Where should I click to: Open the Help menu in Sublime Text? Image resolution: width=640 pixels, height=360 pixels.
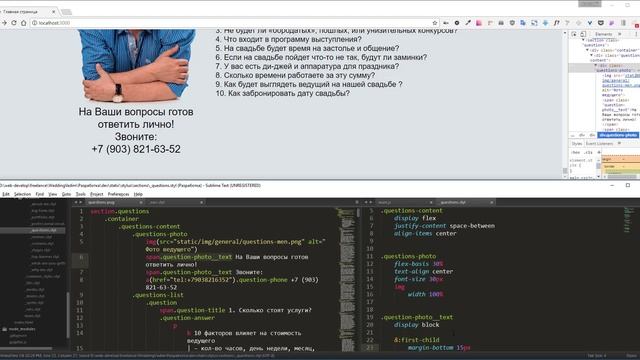pyautogui.click(x=138, y=194)
